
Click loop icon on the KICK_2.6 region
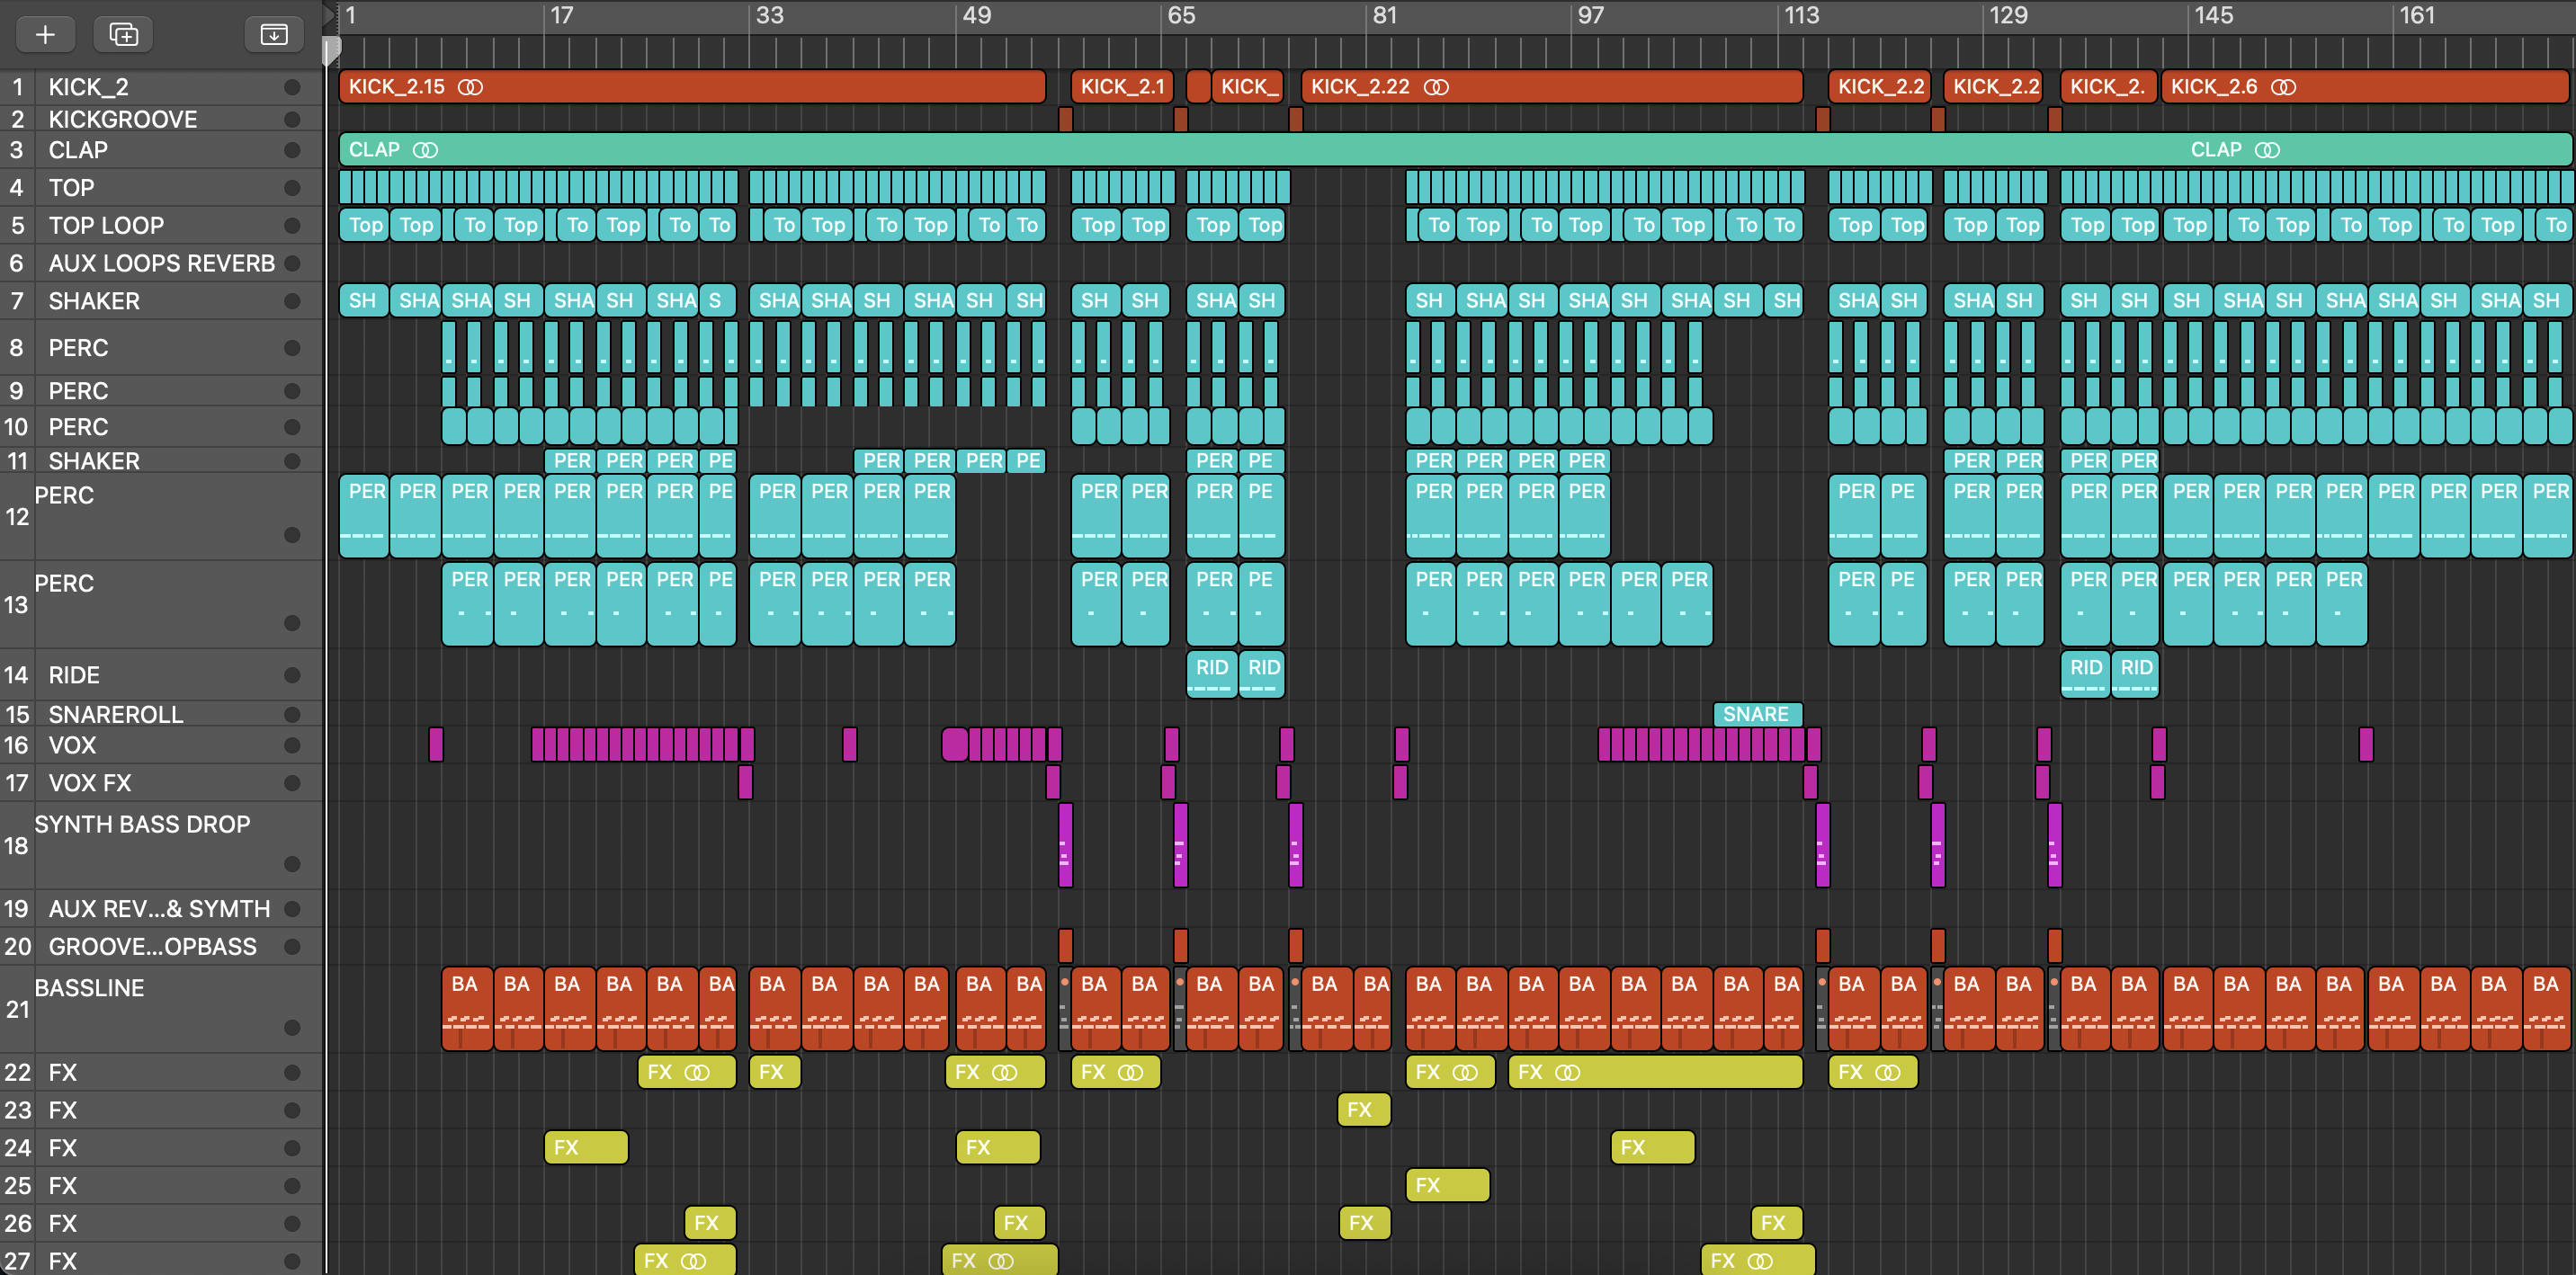pos(2283,88)
